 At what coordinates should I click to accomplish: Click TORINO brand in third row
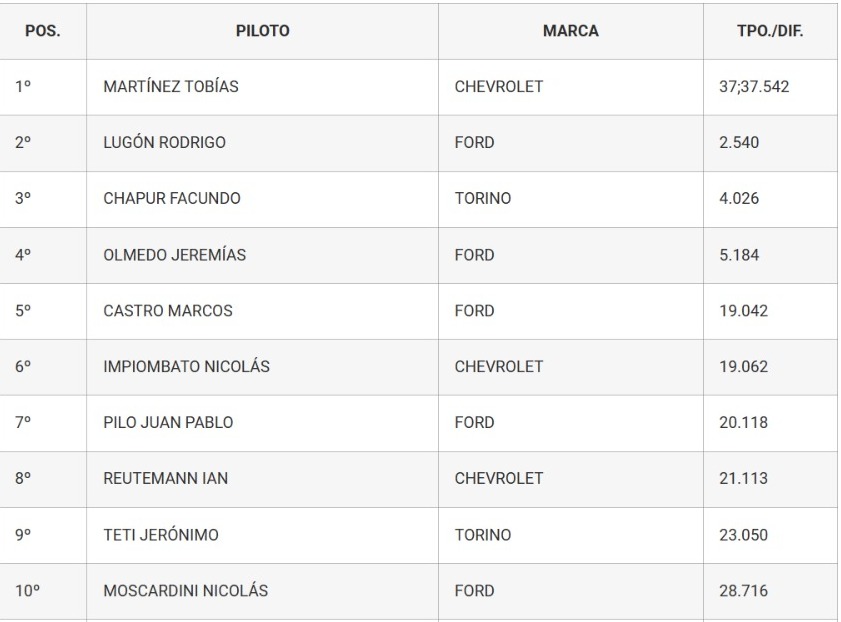(x=483, y=199)
